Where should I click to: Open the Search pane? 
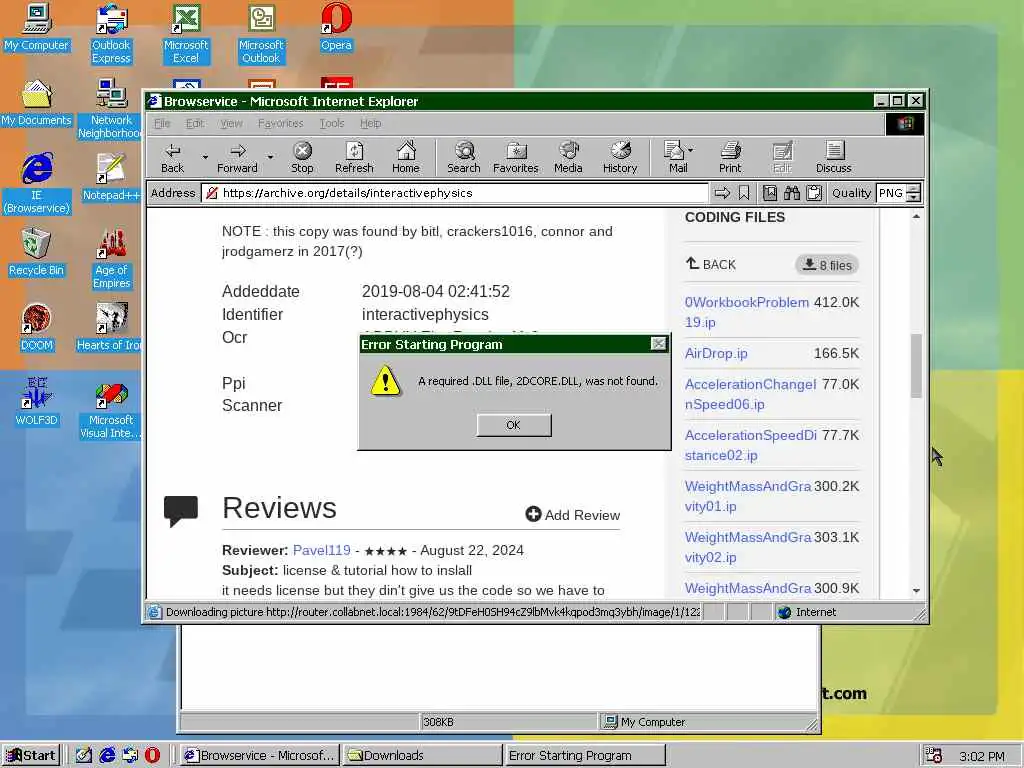click(x=464, y=157)
